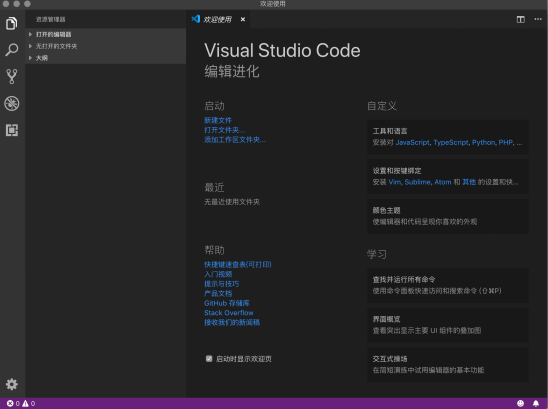Open the GitHub 存储库 link

227,303
